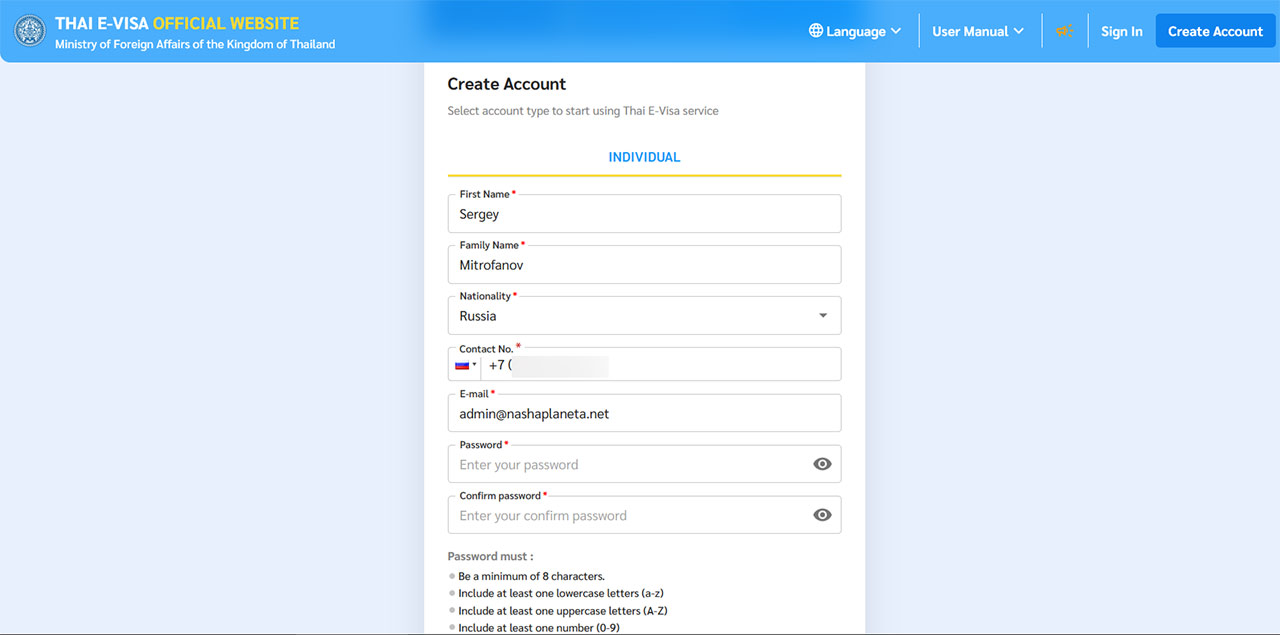Click the THAI E-VISA OFFICIAL WEBSITE title
The image size is (1280, 635).
(x=177, y=23)
